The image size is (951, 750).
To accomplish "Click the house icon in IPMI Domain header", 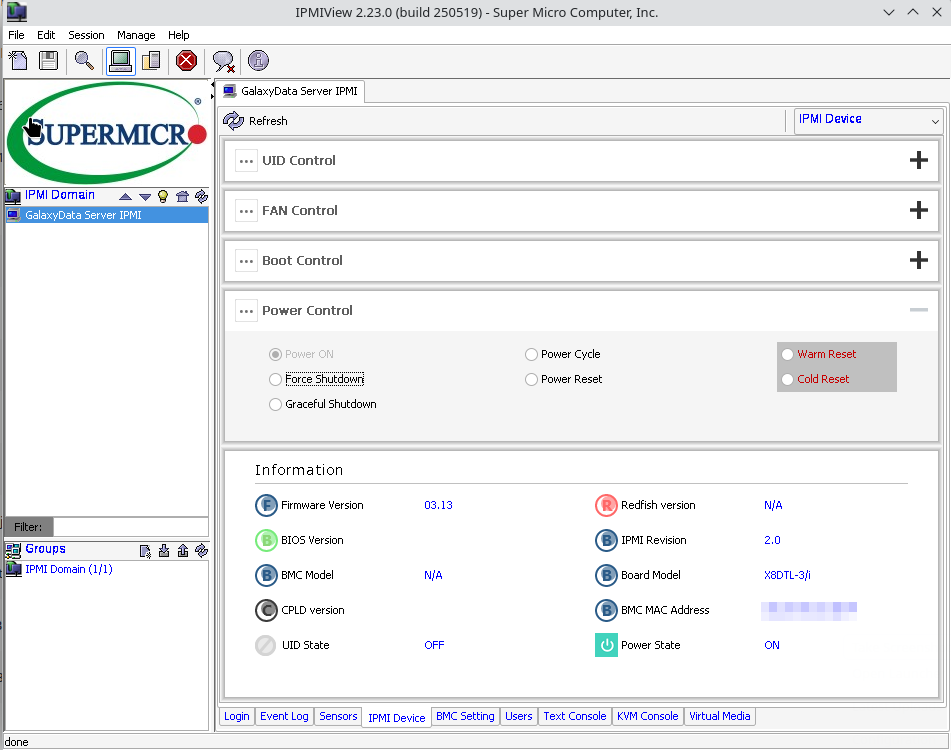I will point(182,196).
